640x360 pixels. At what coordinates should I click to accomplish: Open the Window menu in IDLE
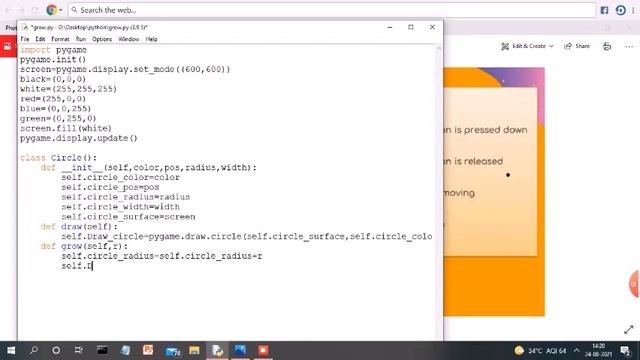(129, 39)
